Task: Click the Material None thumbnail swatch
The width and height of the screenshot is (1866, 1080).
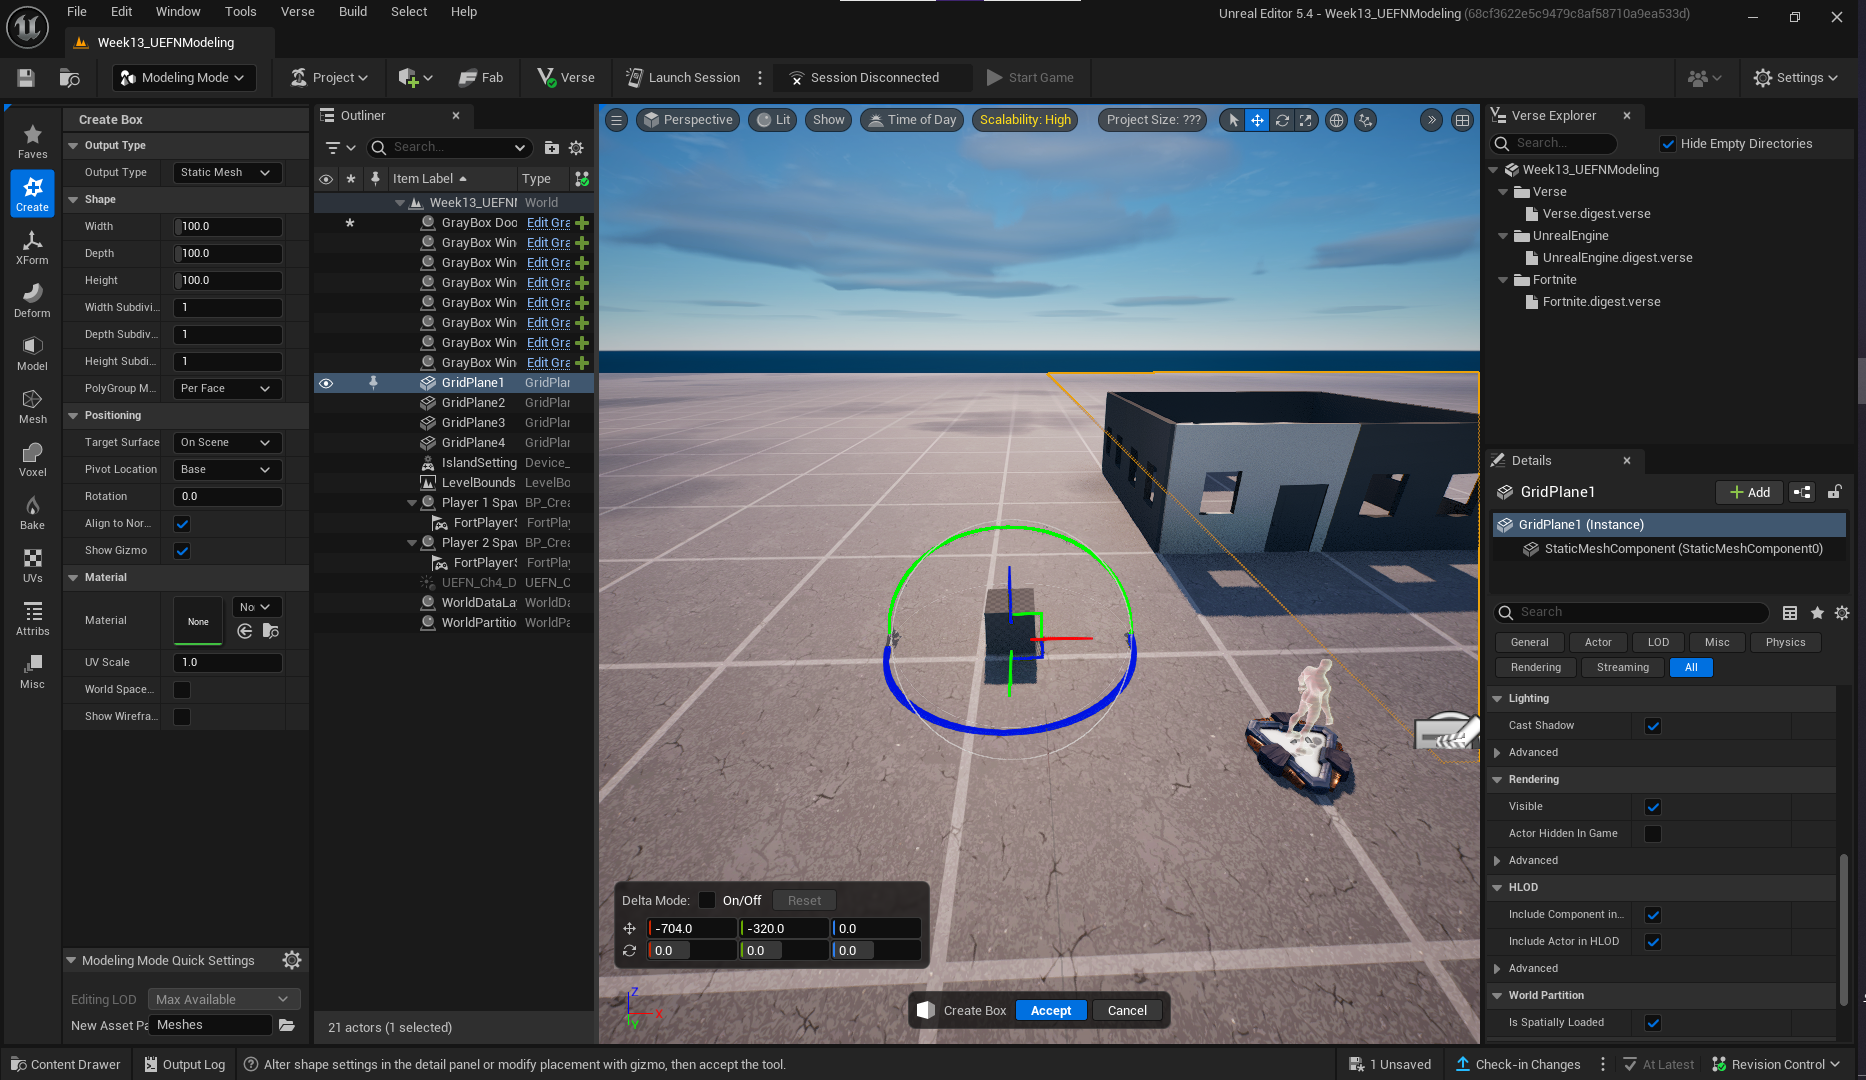Action: pyautogui.click(x=198, y=621)
